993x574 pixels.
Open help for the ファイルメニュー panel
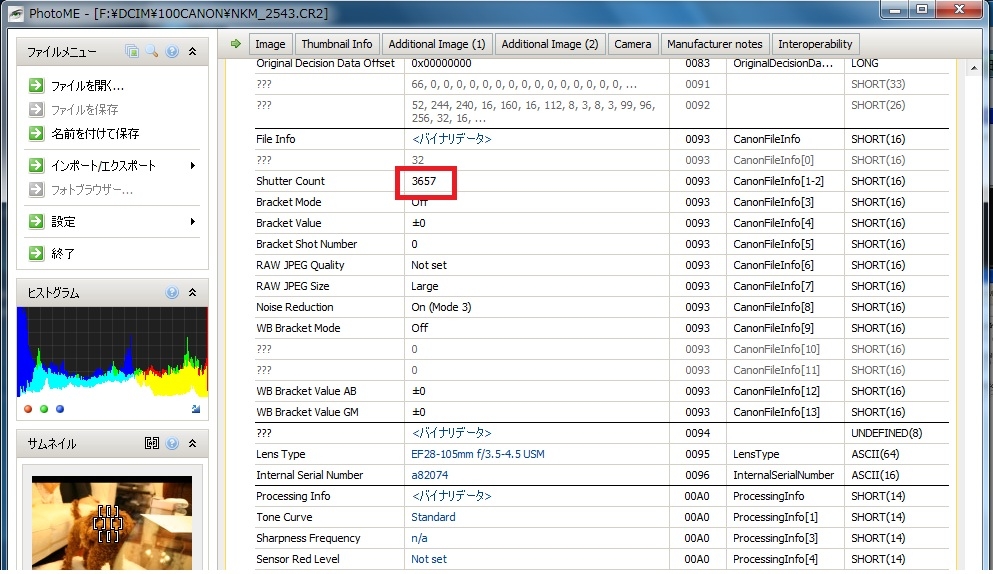(172, 52)
